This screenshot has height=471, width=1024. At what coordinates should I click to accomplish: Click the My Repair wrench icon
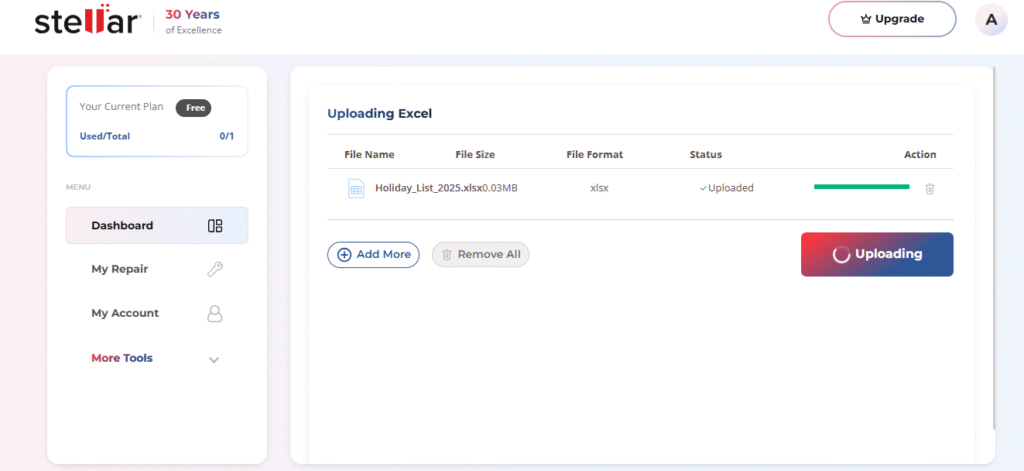[x=215, y=269]
